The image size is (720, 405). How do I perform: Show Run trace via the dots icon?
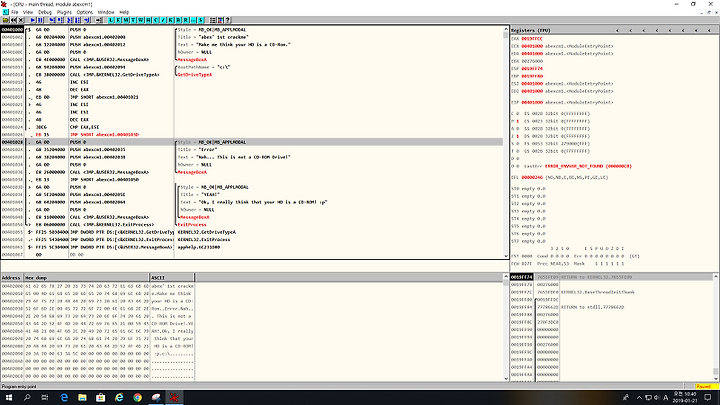[193, 20]
